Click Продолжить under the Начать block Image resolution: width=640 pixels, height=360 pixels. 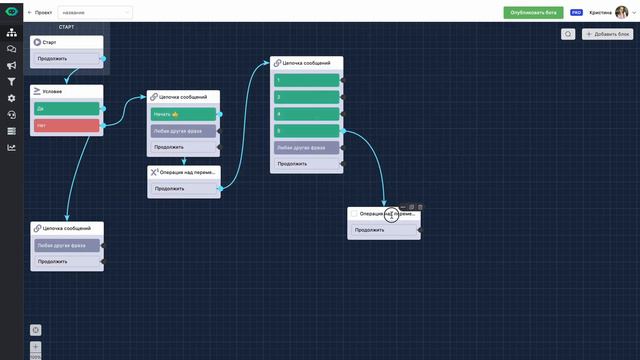pyautogui.click(x=183, y=147)
